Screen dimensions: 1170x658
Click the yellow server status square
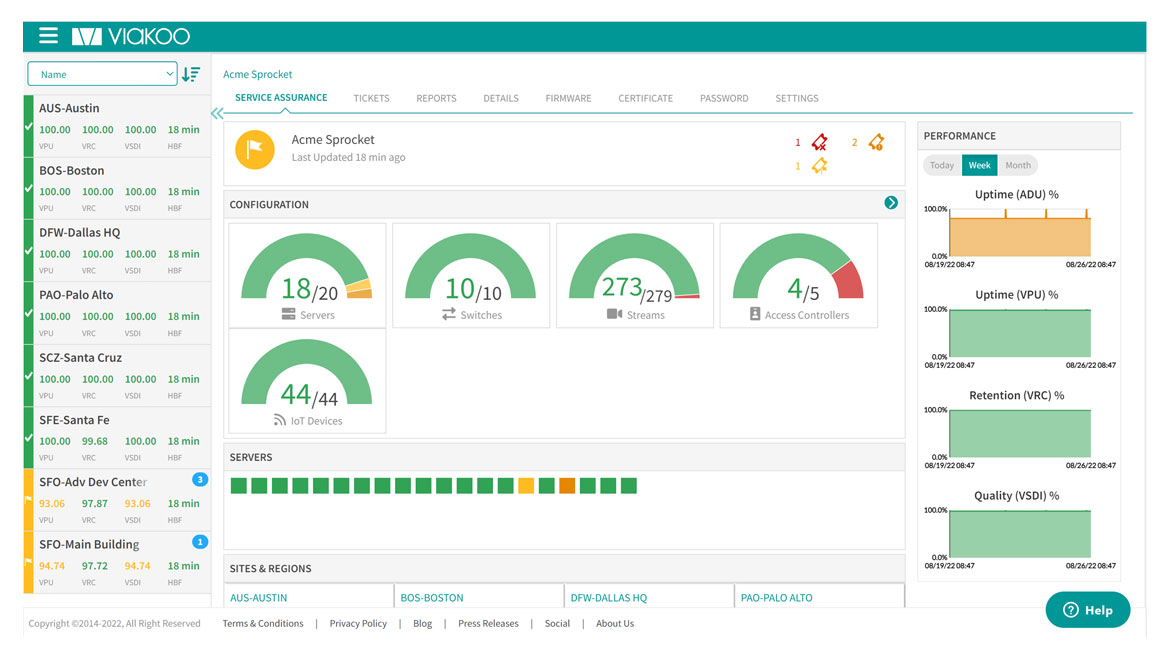(526, 486)
